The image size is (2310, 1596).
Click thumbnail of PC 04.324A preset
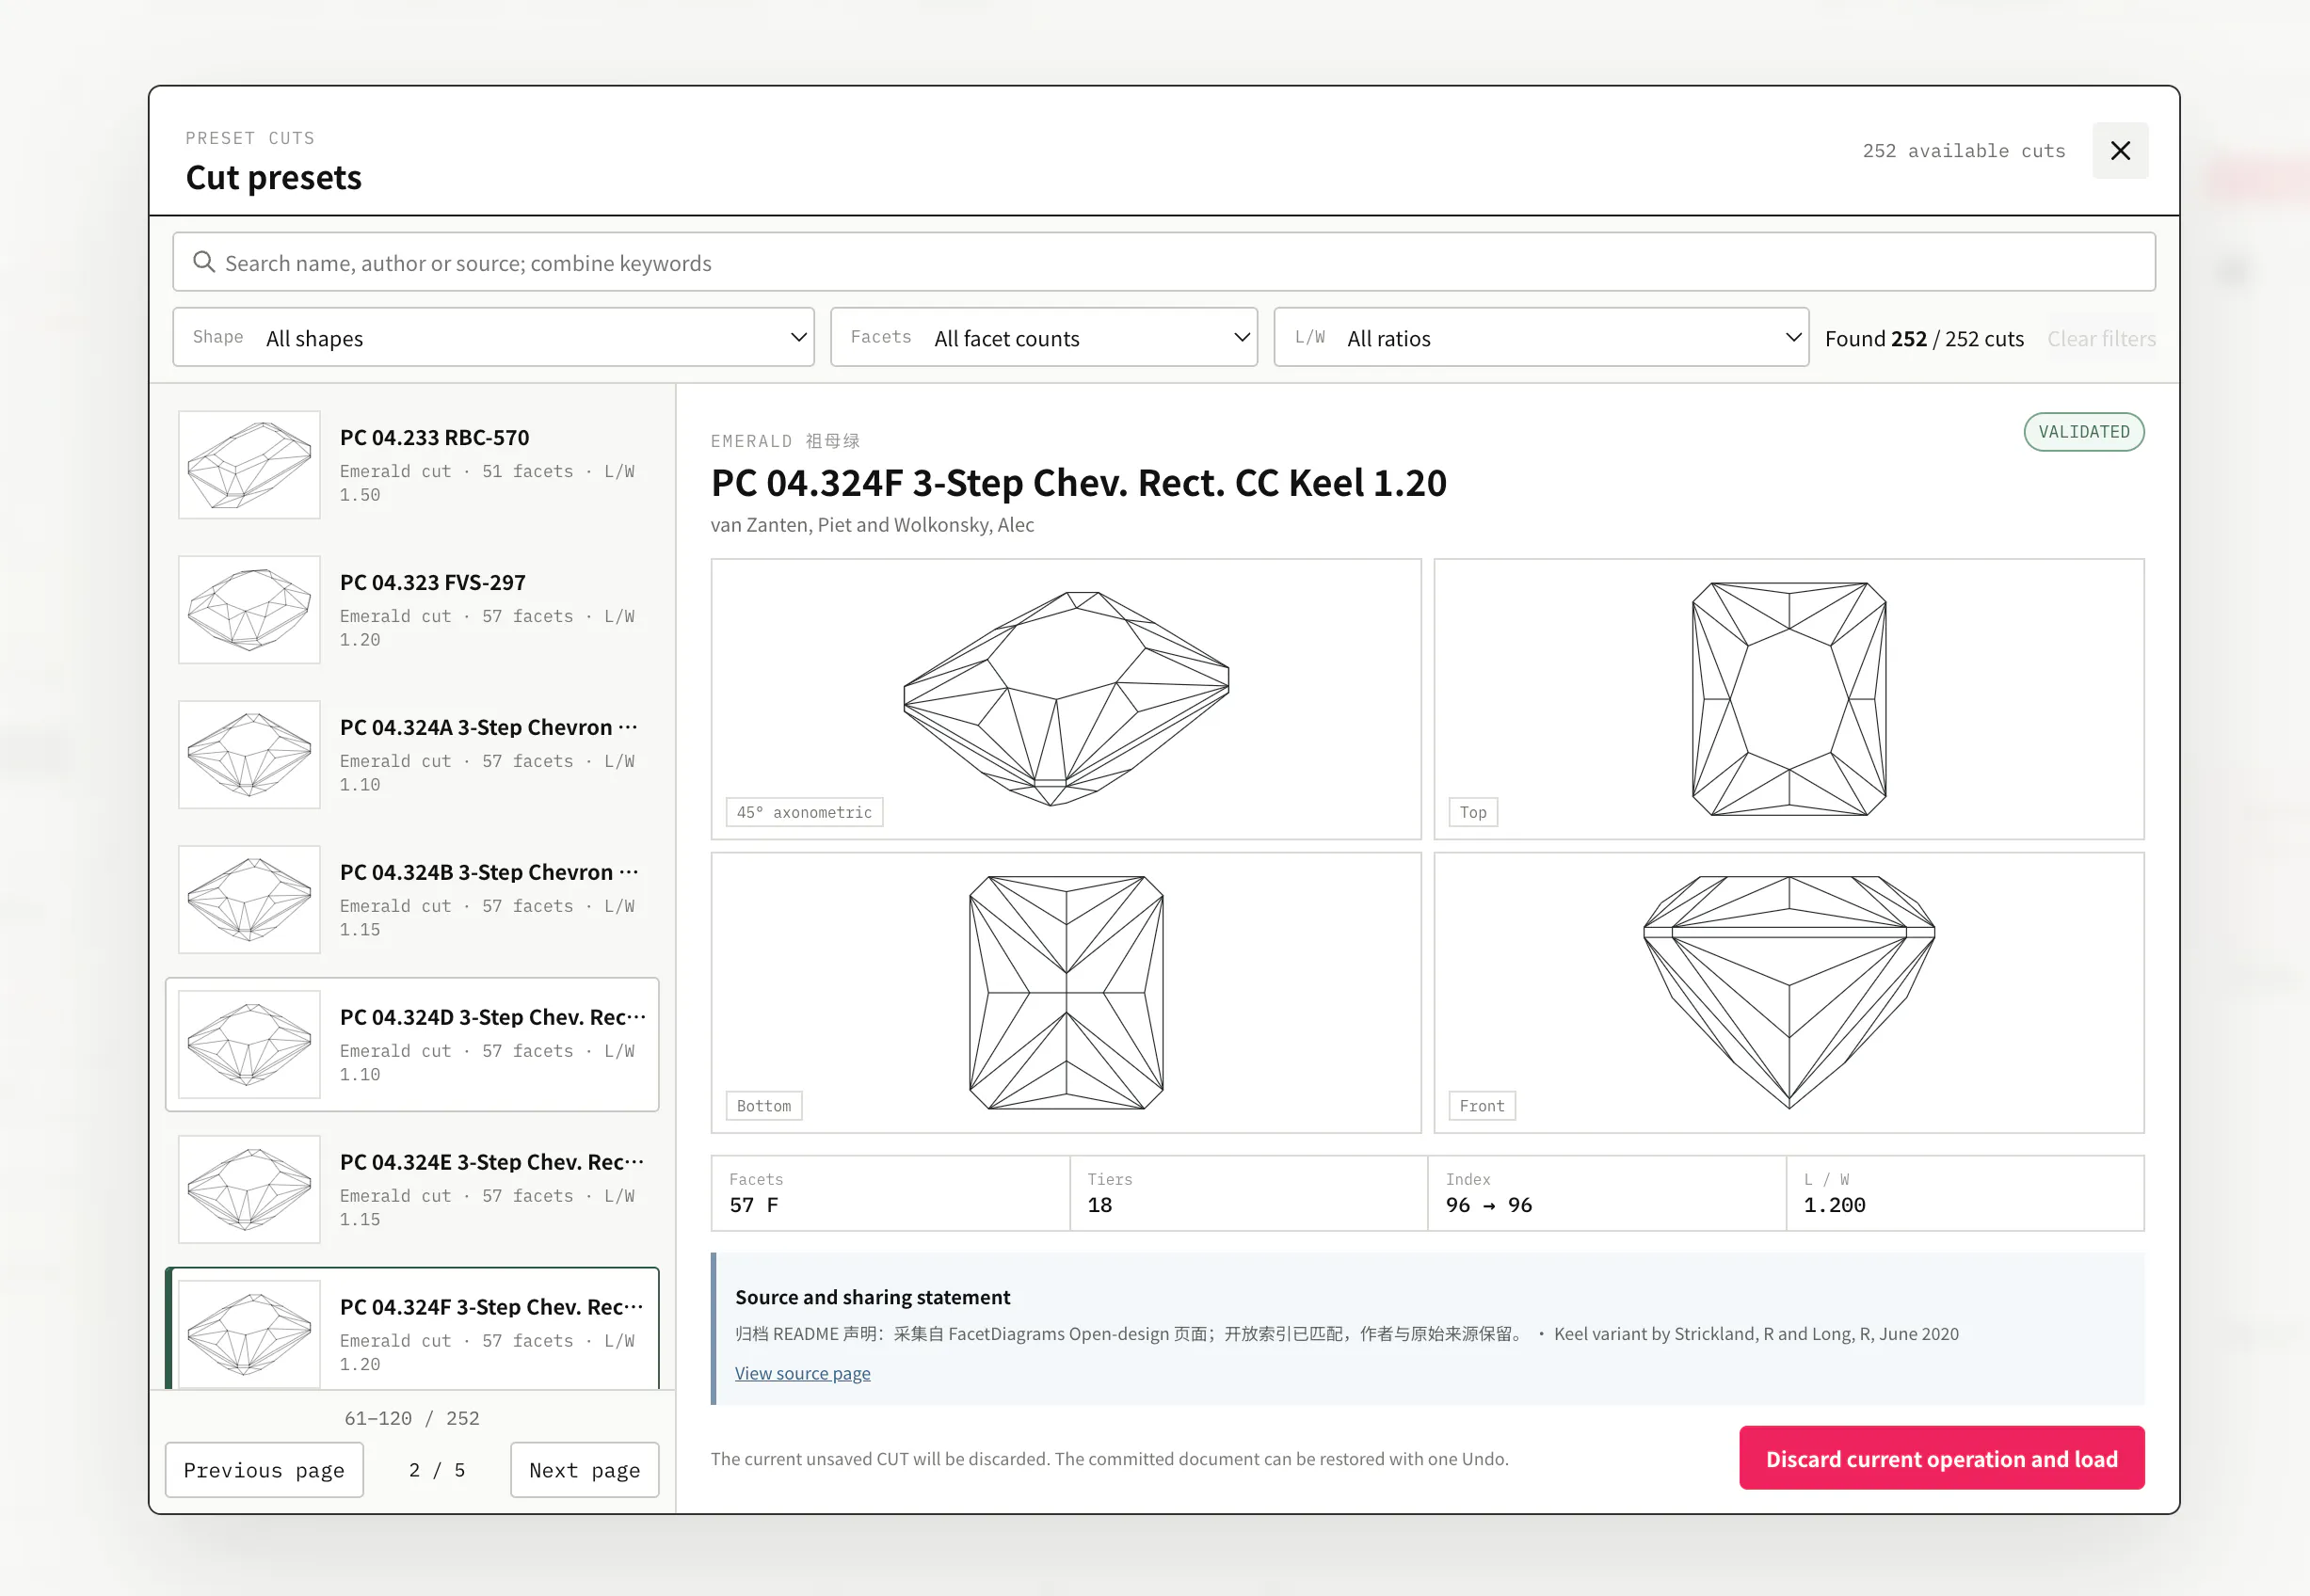249,755
